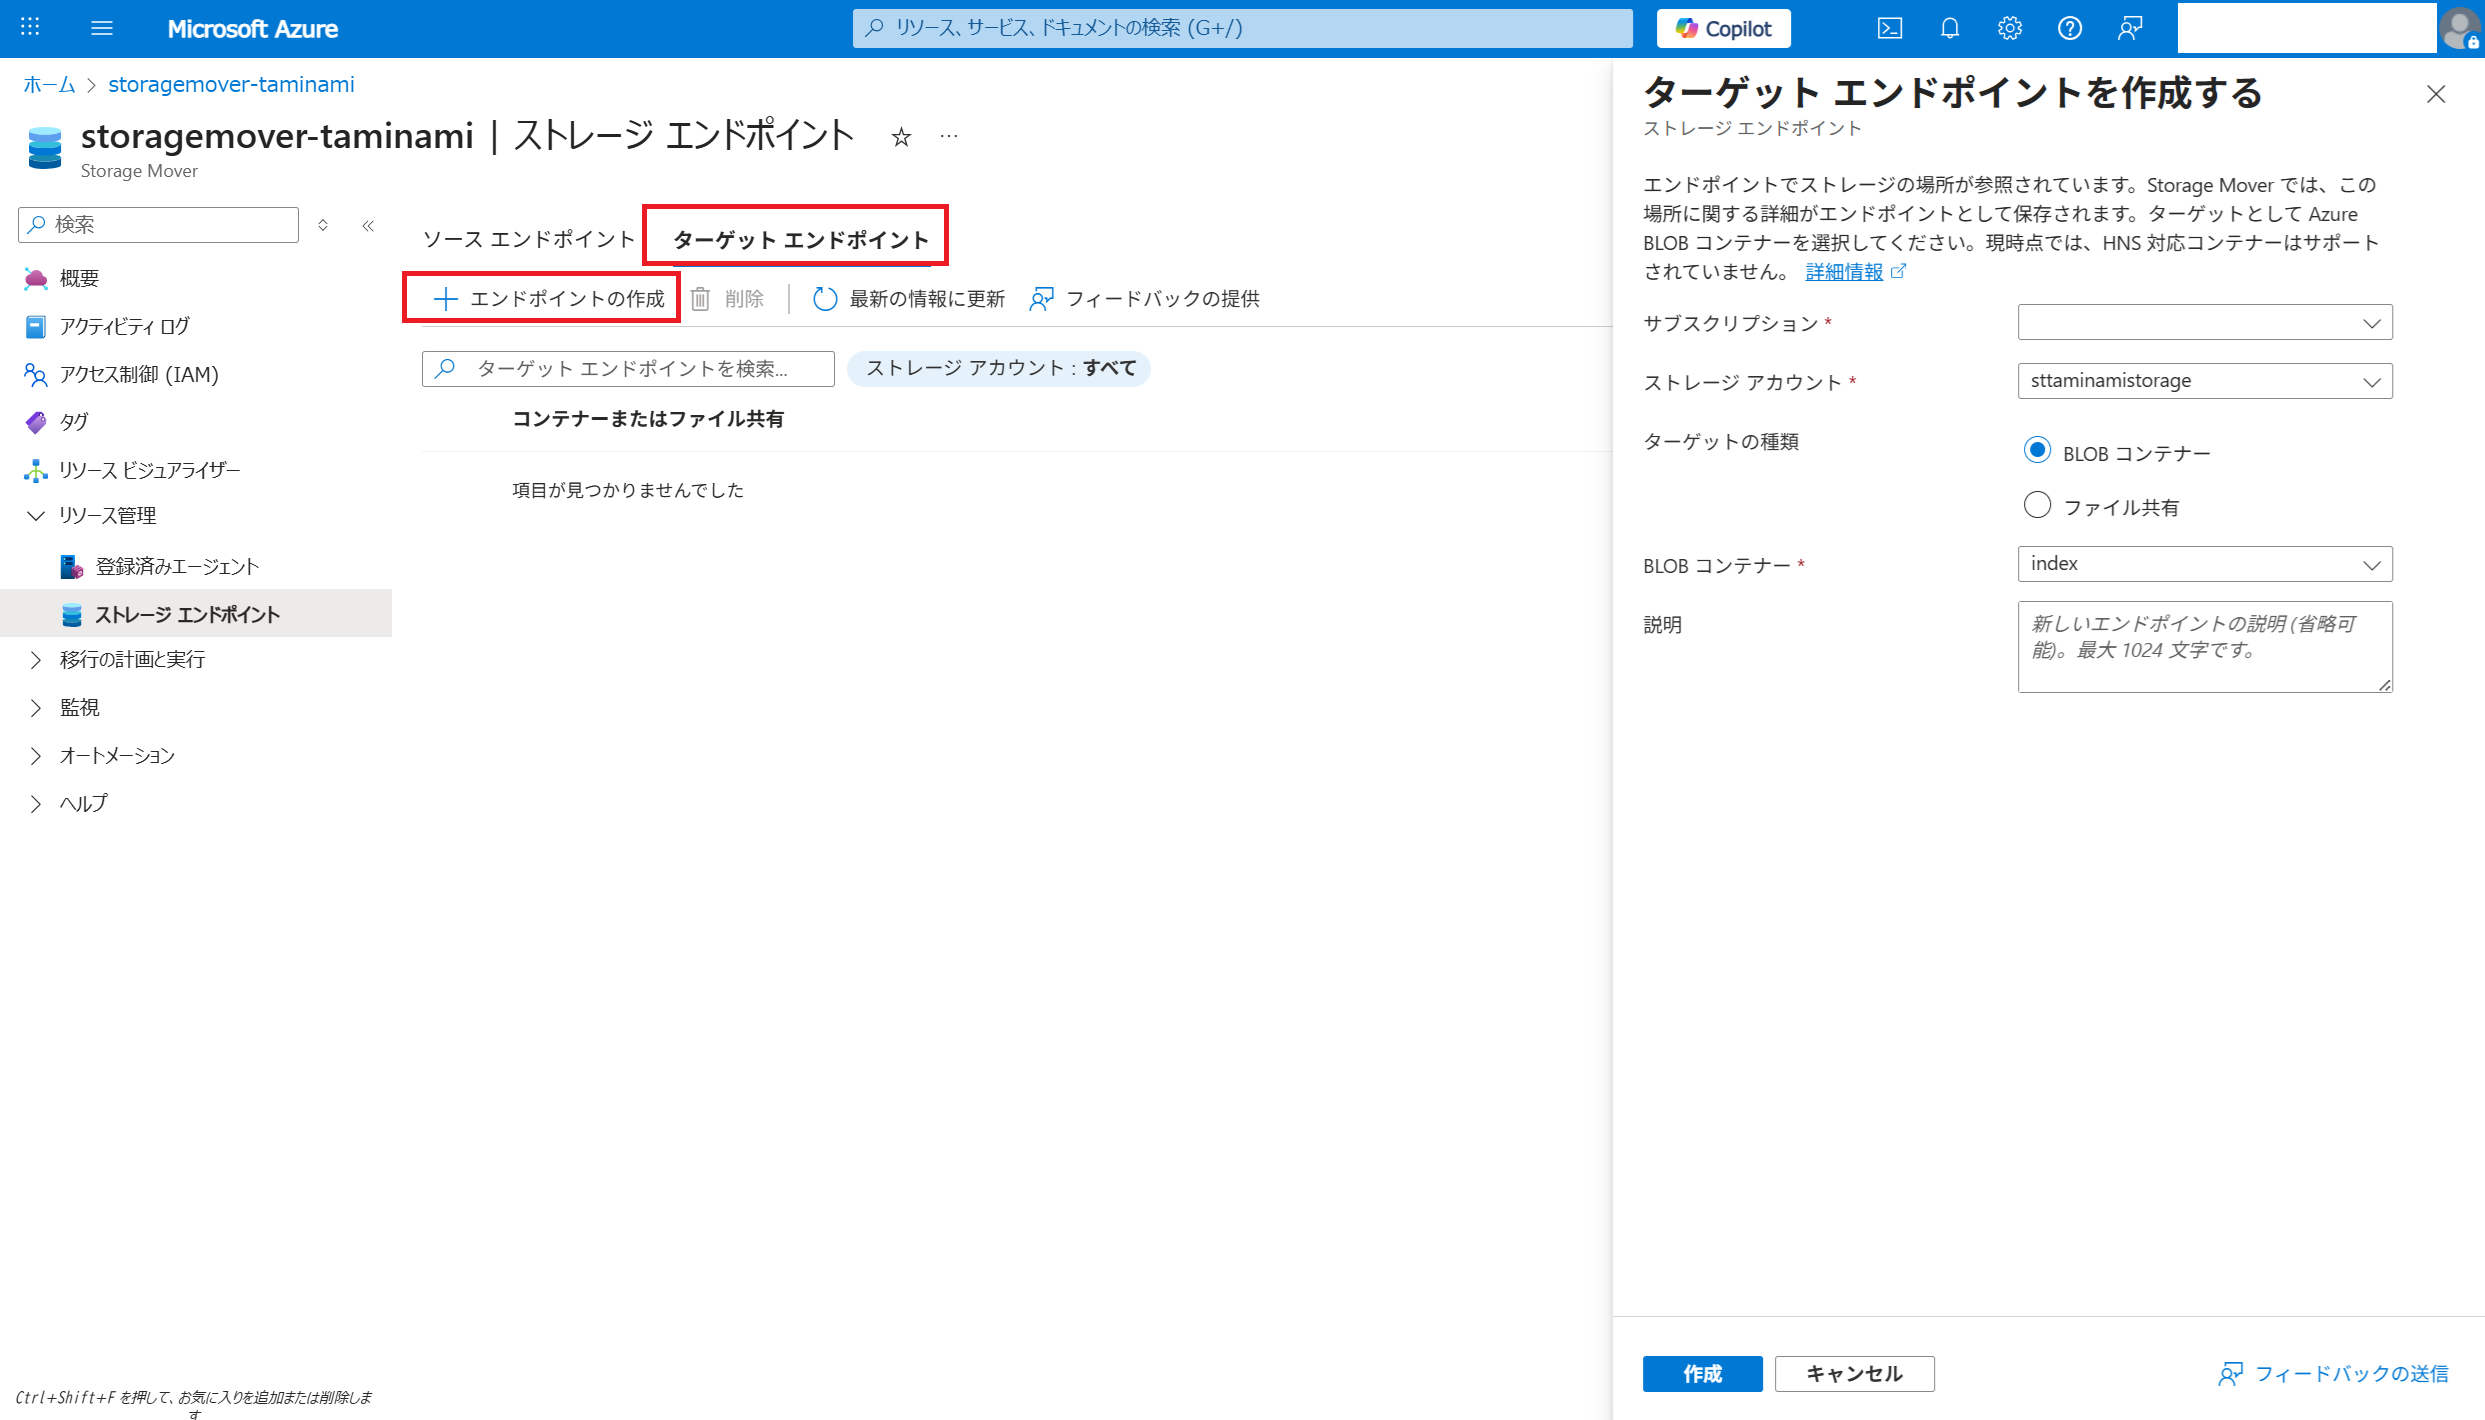Open the BLOB コンテナー dropdown showing index
Image resolution: width=2485 pixels, height=1420 pixels.
pyautogui.click(x=2205, y=564)
